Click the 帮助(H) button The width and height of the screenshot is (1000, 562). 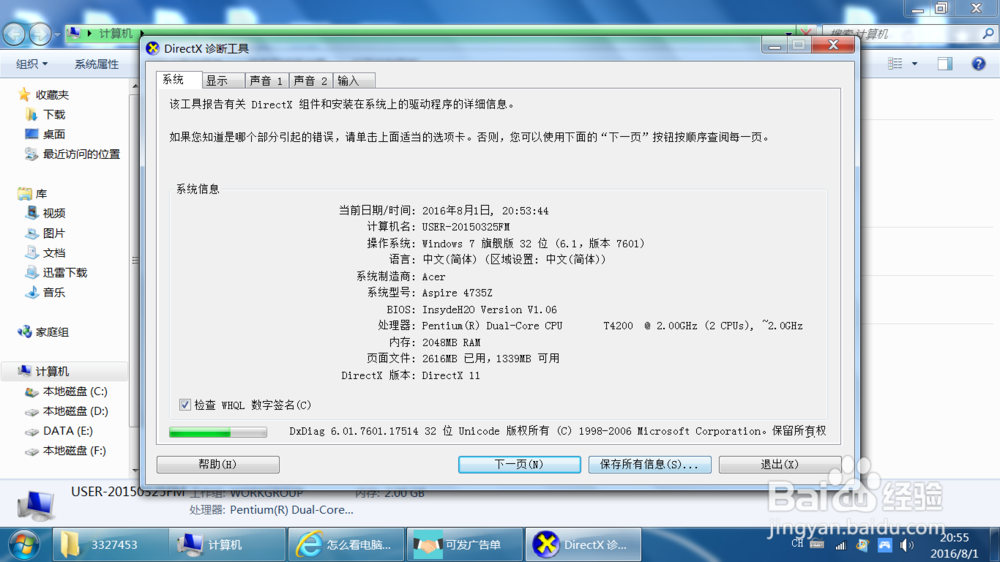217,464
